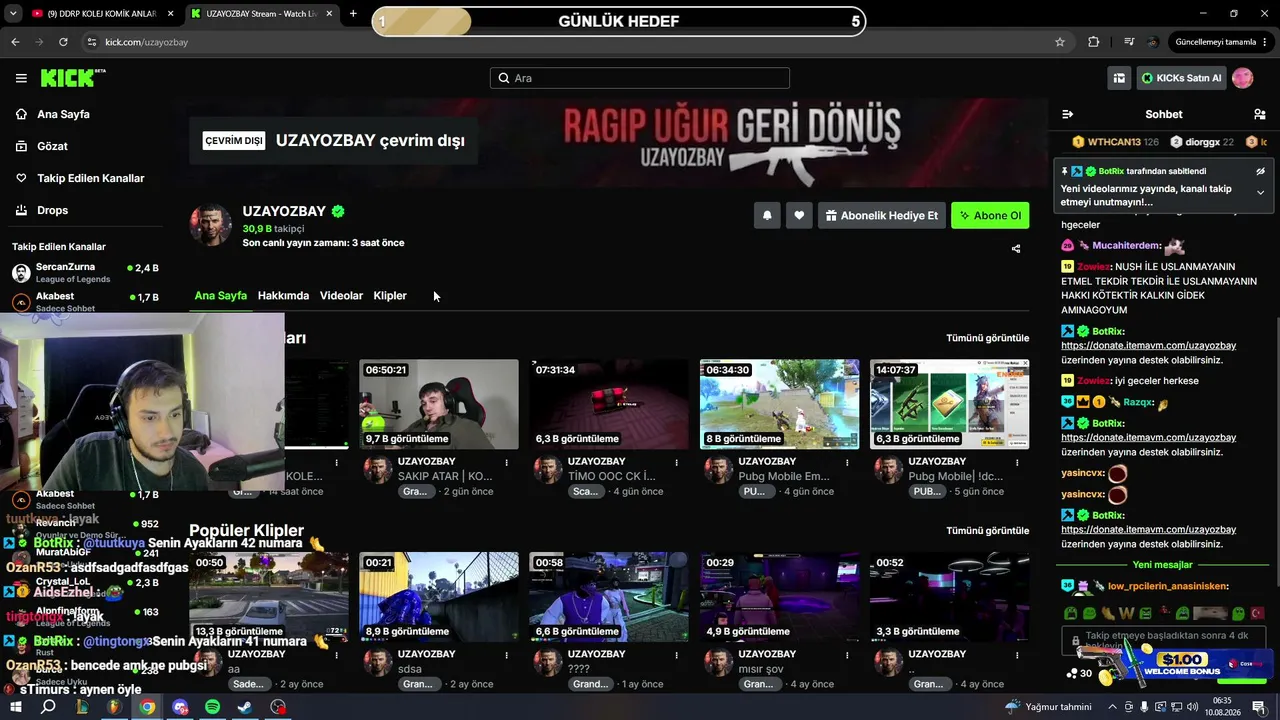Play the 00:21 clip thumbnail
The height and width of the screenshot is (720, 1280).
pyautogui.click(x=439, y=597)
